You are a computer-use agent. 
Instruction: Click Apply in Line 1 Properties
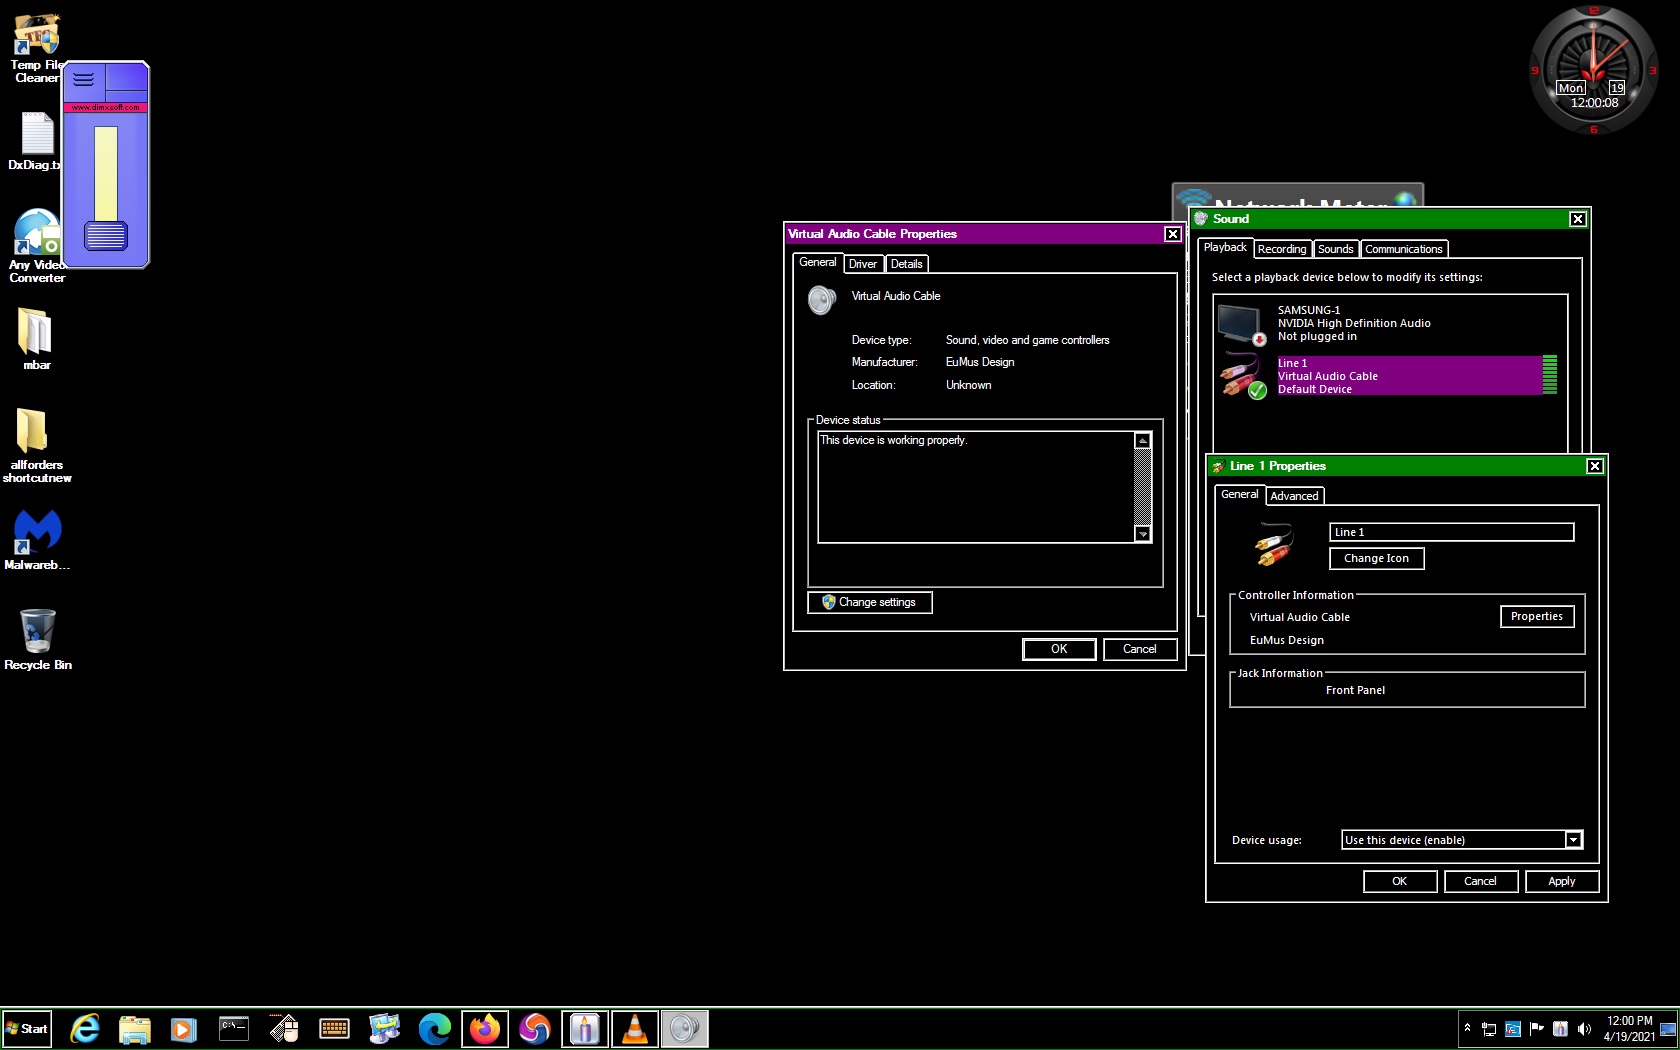1562,881
